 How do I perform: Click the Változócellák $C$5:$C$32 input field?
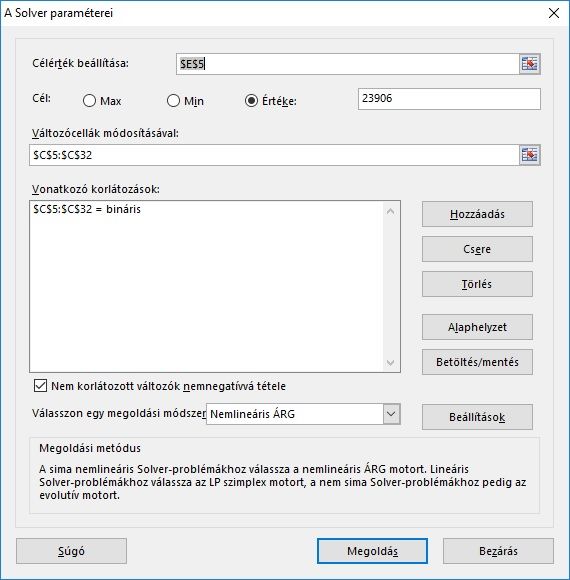coord(274,155)
